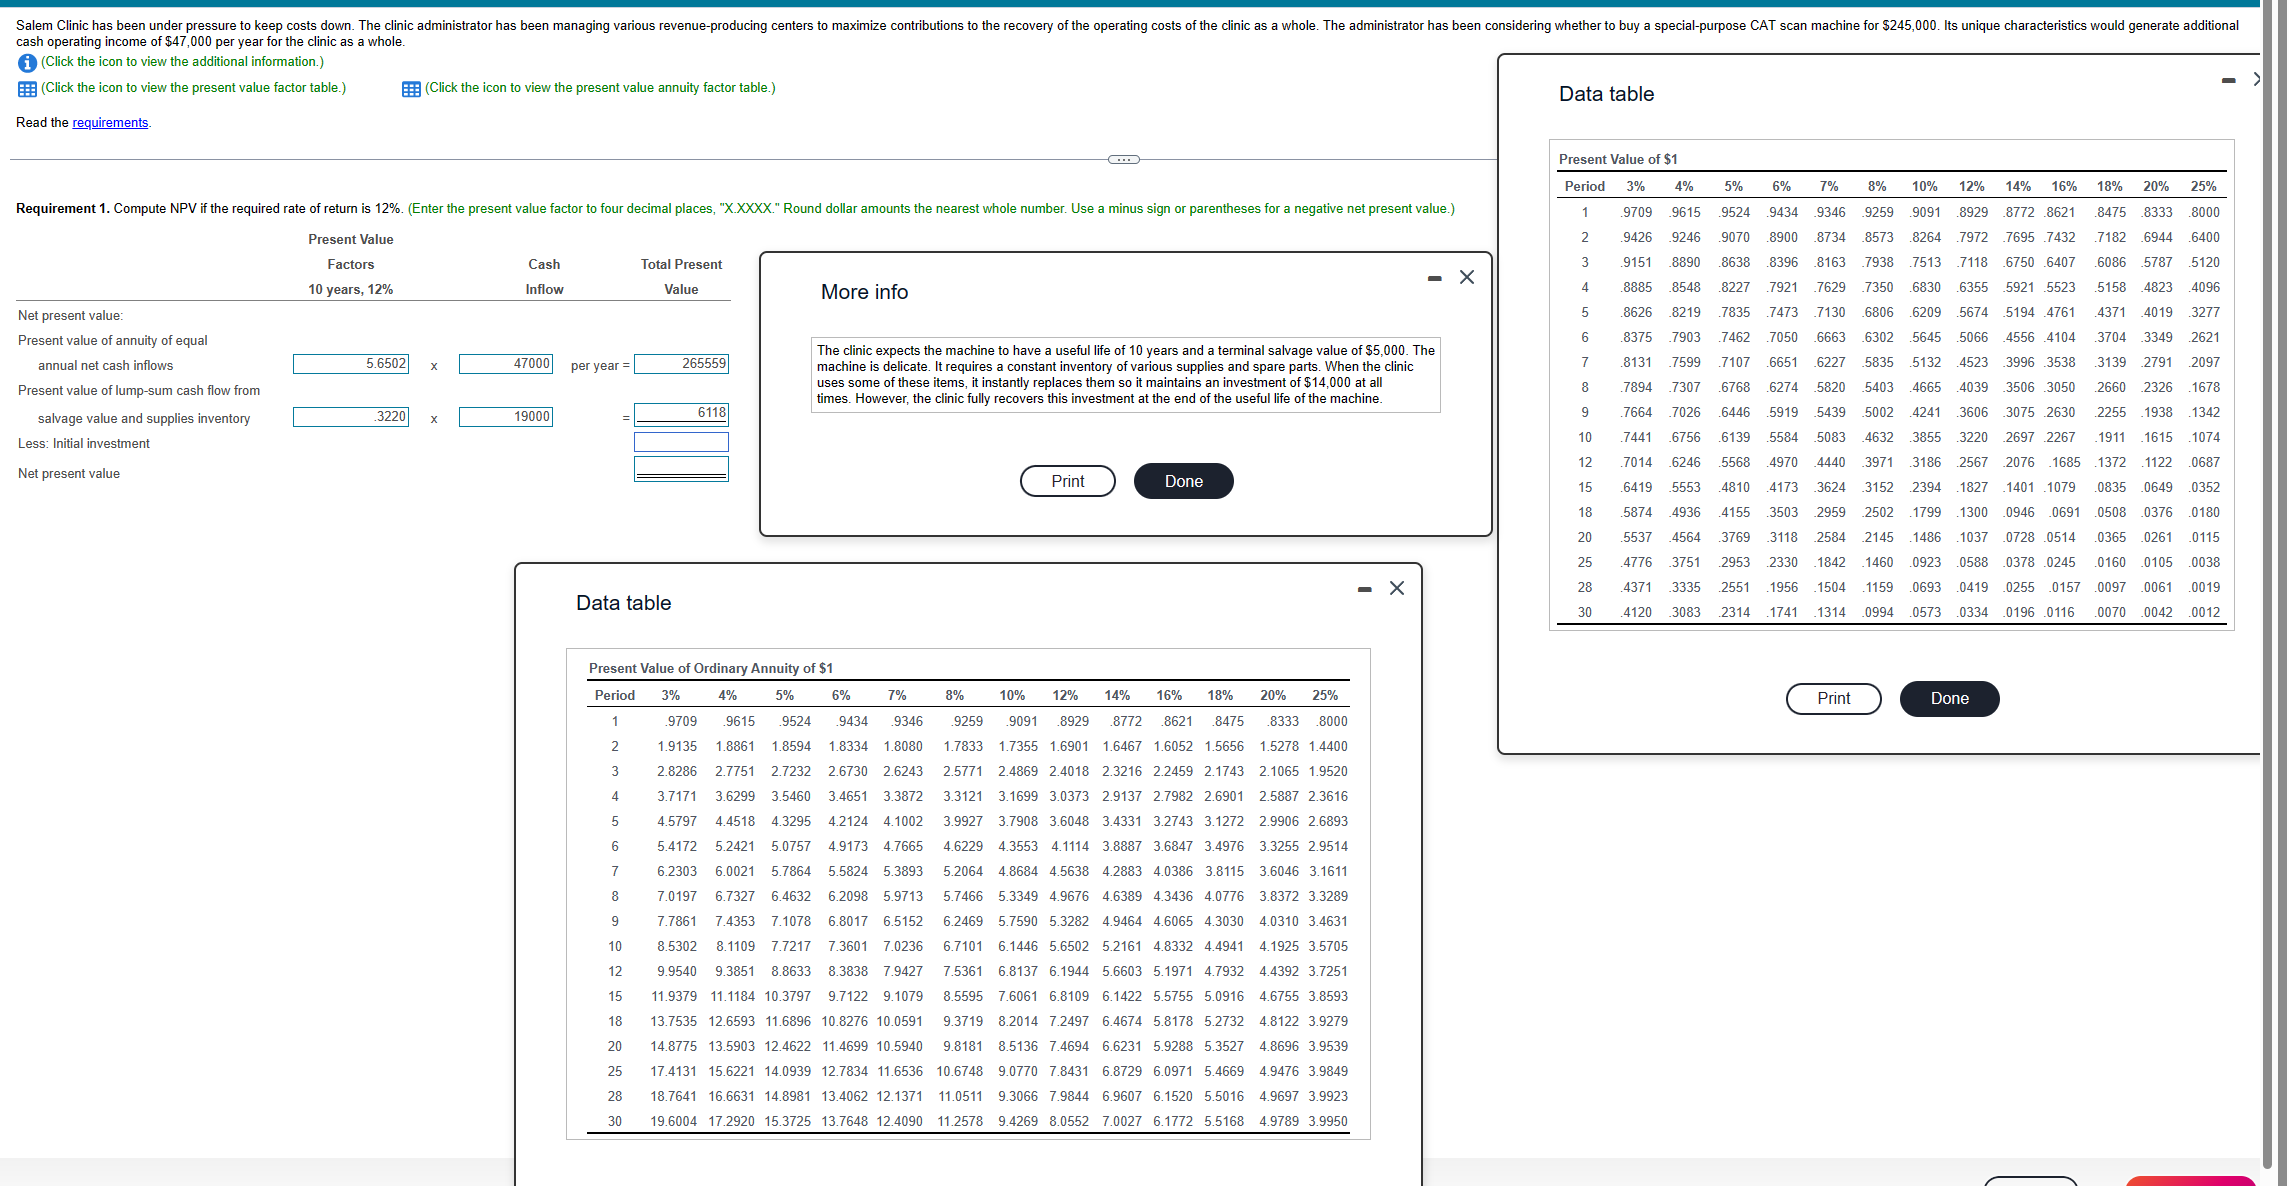Click Print below the Present Value of $1 table
Screen dimensions: 2289x1186
(1833, 698)
